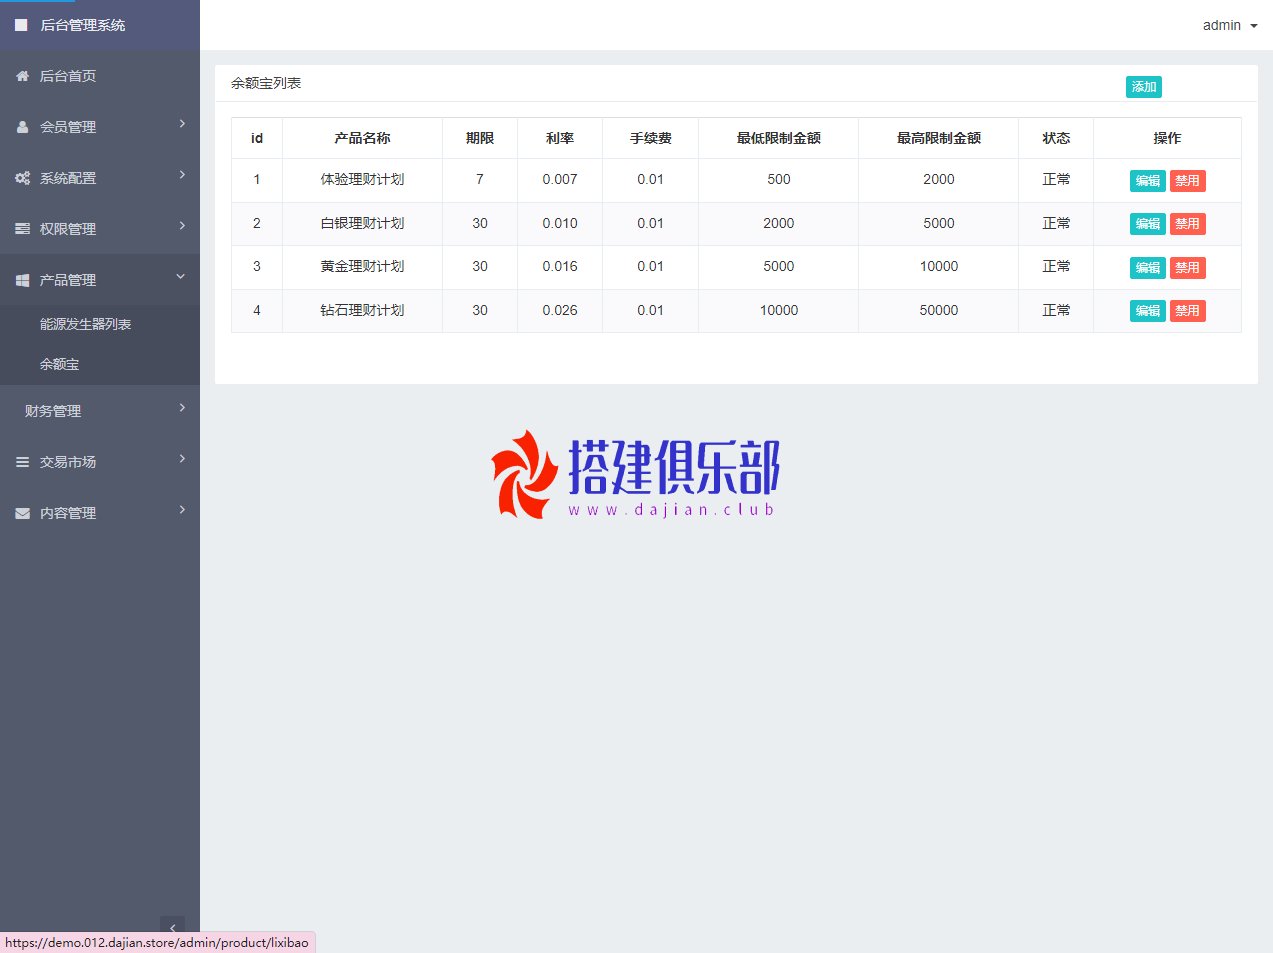Image resolution: width=1273 pixels, height=953 pixels.
Task: Open 后台首页 menu item
Action: click(x=68, y=76)
